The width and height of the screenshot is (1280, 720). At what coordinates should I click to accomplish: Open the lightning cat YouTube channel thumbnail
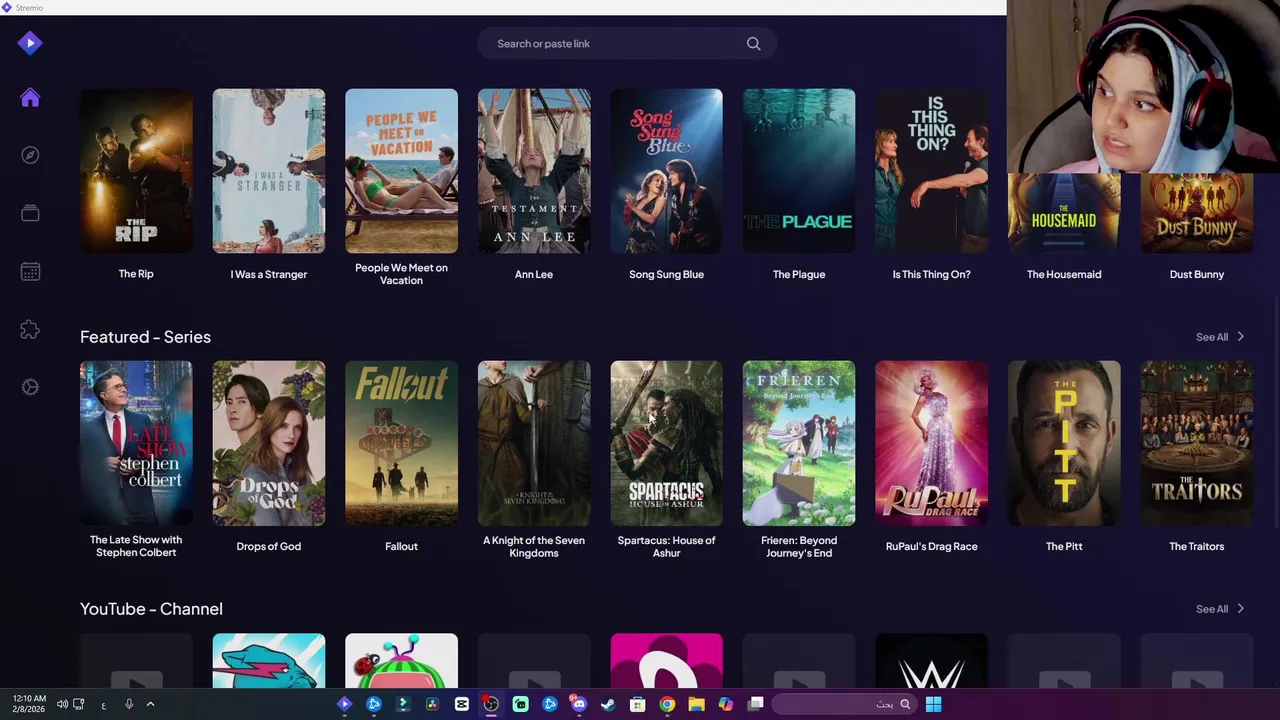point(268,660)
